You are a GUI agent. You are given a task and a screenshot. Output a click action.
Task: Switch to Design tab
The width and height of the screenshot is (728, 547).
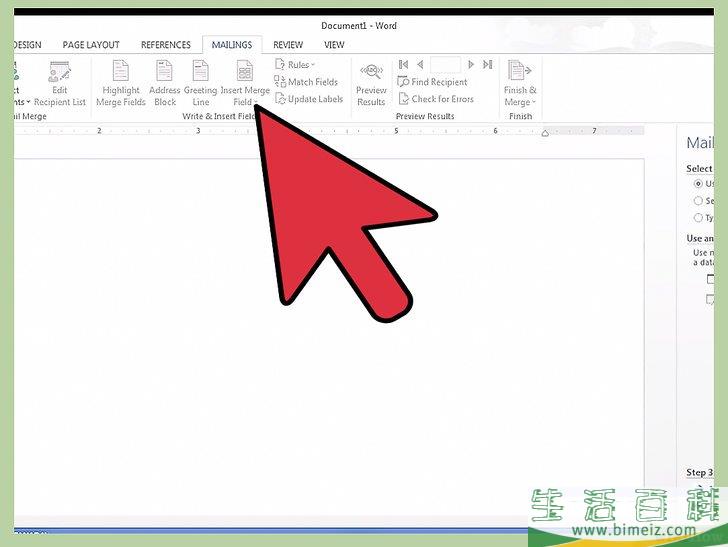[28, 45]
